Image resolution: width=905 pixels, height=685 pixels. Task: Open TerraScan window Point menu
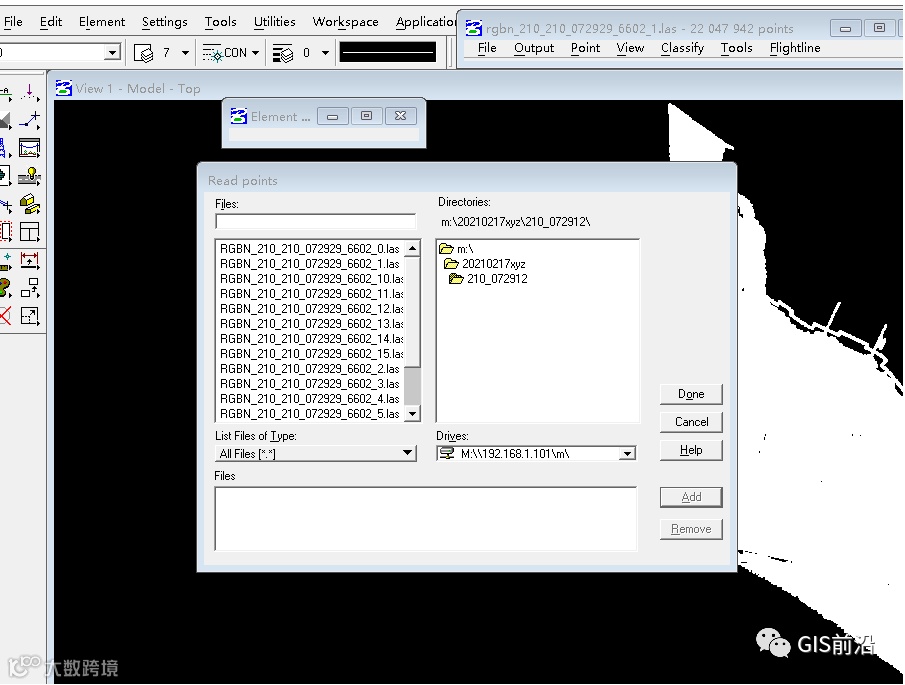point(585,48)
